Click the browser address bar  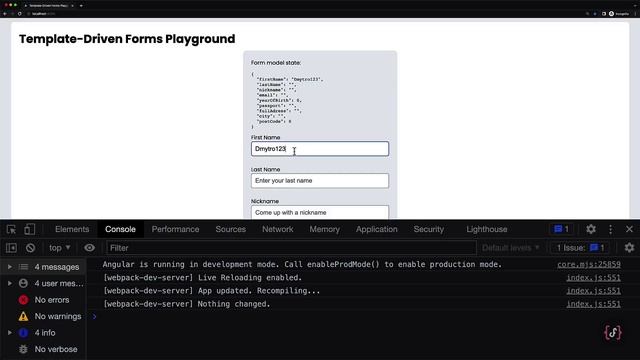tap(302, 13)
